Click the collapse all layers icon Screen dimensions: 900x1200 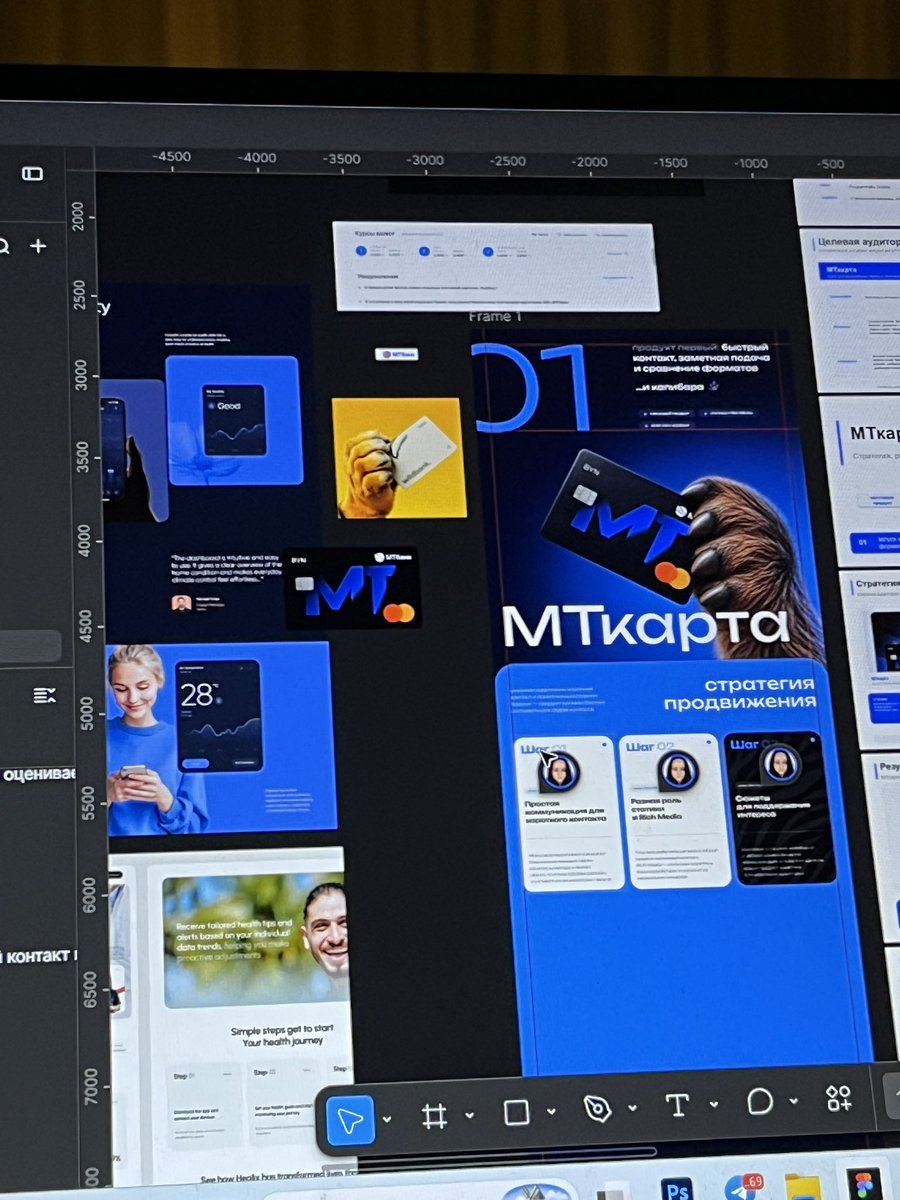(x=44, y=695)
